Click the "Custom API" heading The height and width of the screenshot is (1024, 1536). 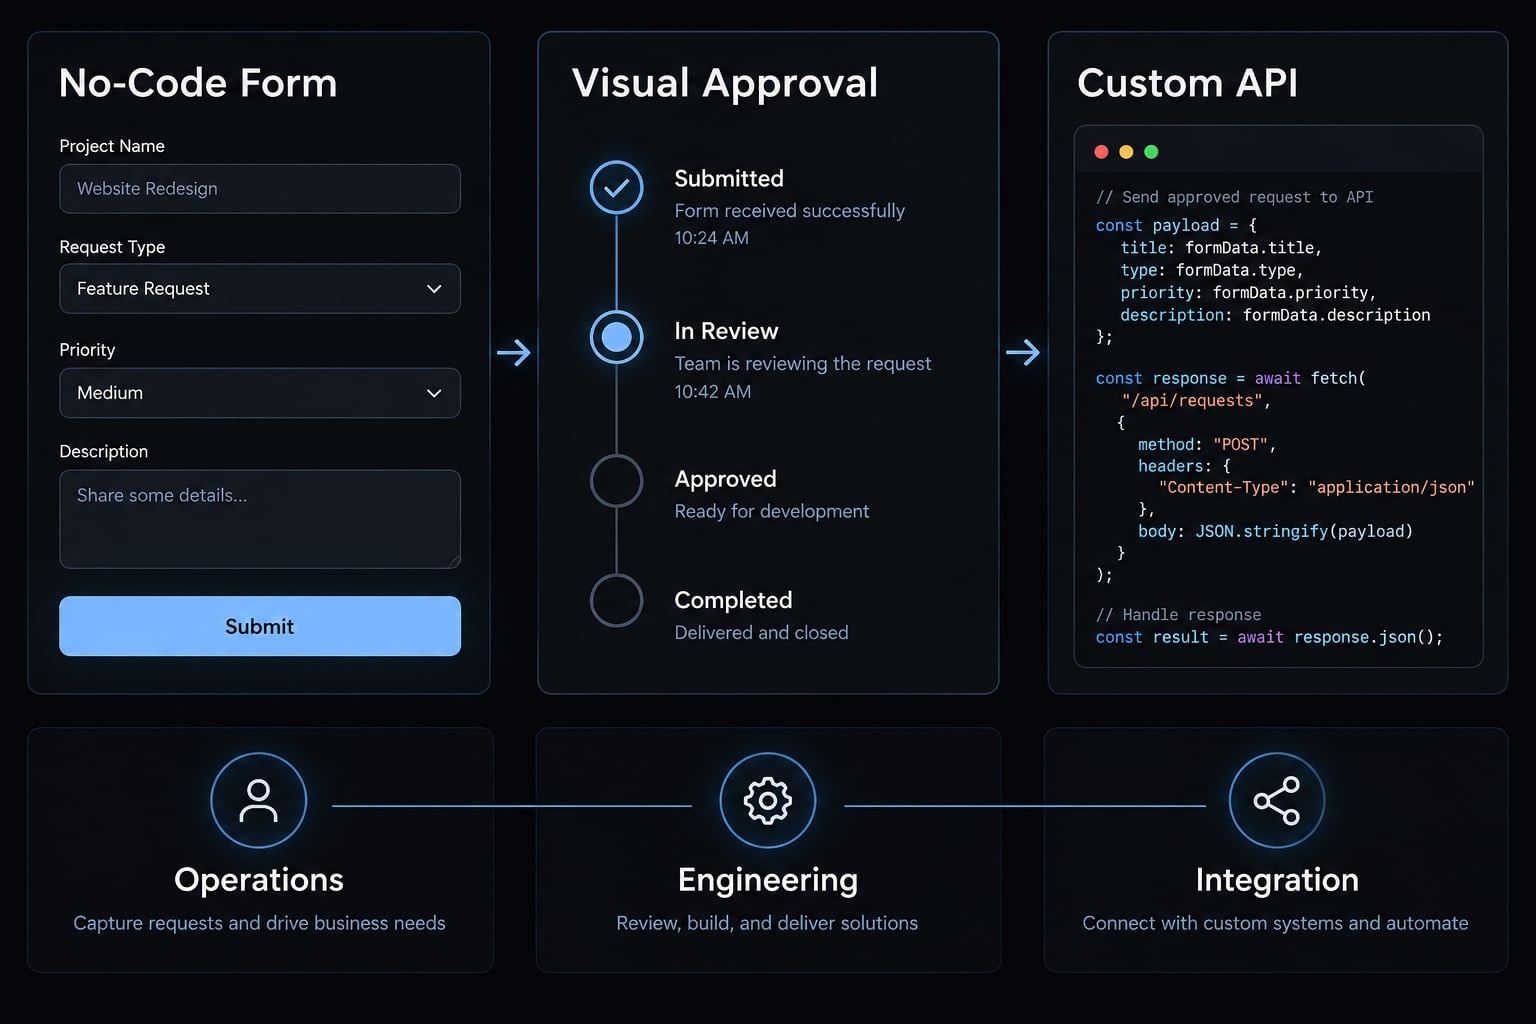point(1188,83)
